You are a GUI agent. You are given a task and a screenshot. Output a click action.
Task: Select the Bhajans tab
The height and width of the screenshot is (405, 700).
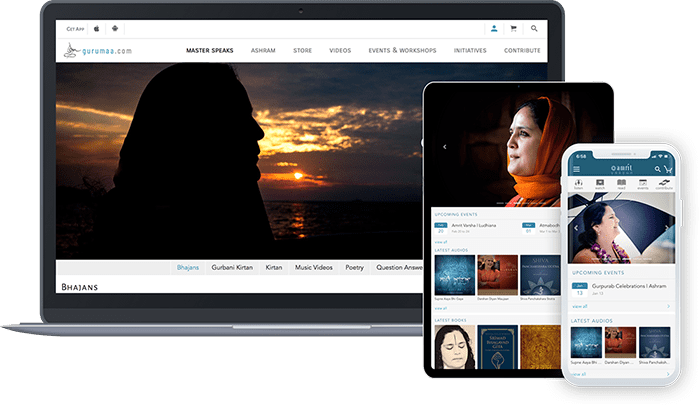pyautogui.click(x=188, y=267)
